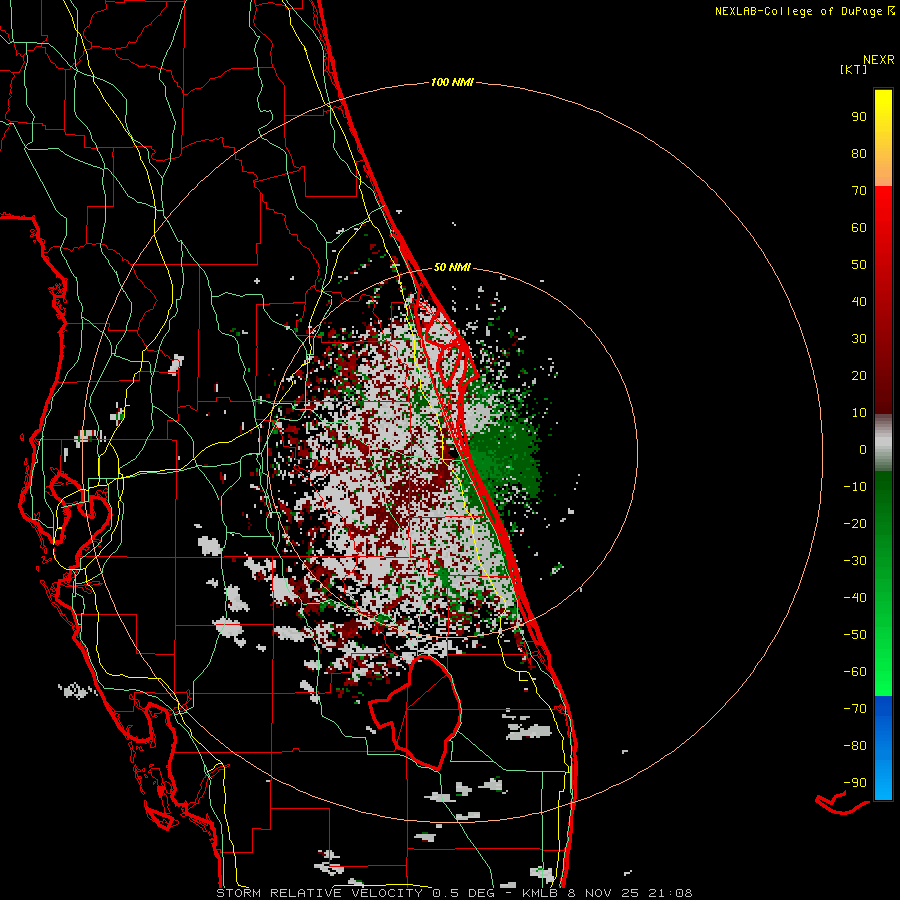Click the blue bottom segment of color bar
This screenshot has width=900, height=900.
[883, 747]
